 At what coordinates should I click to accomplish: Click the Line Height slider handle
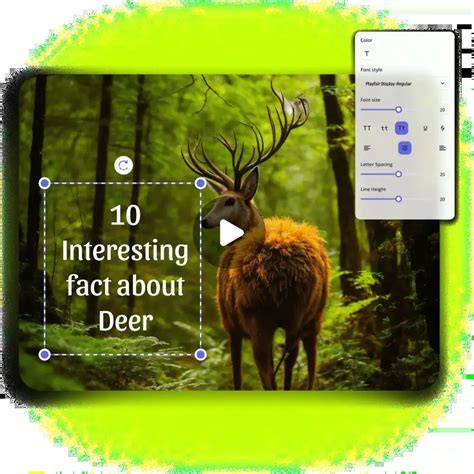tap(398, 199)
